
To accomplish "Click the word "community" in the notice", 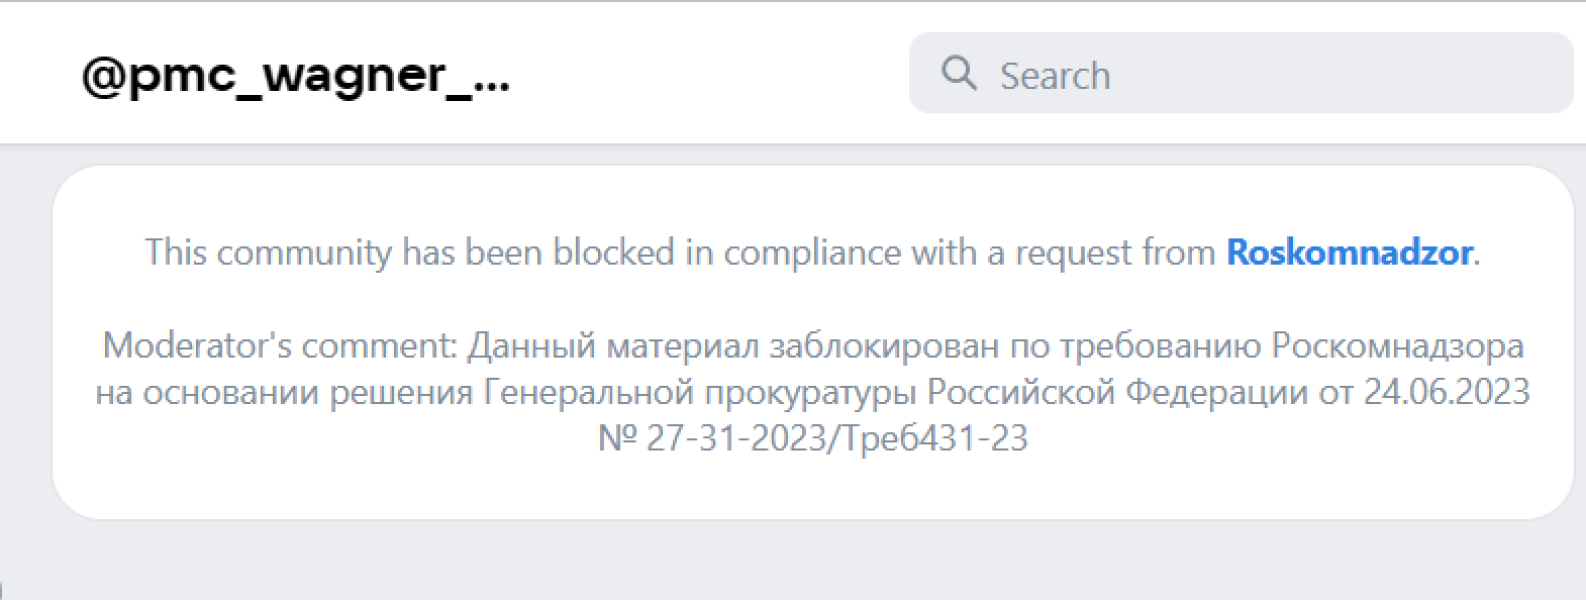I will click(x=304, y=253).
